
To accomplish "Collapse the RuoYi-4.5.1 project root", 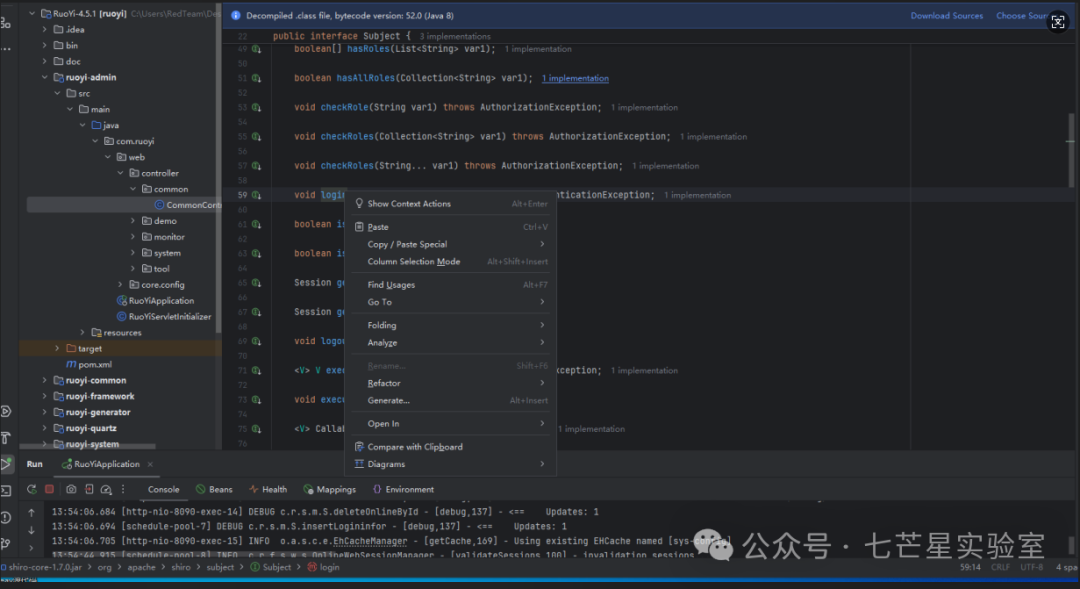I will click(x=32, y=13).
